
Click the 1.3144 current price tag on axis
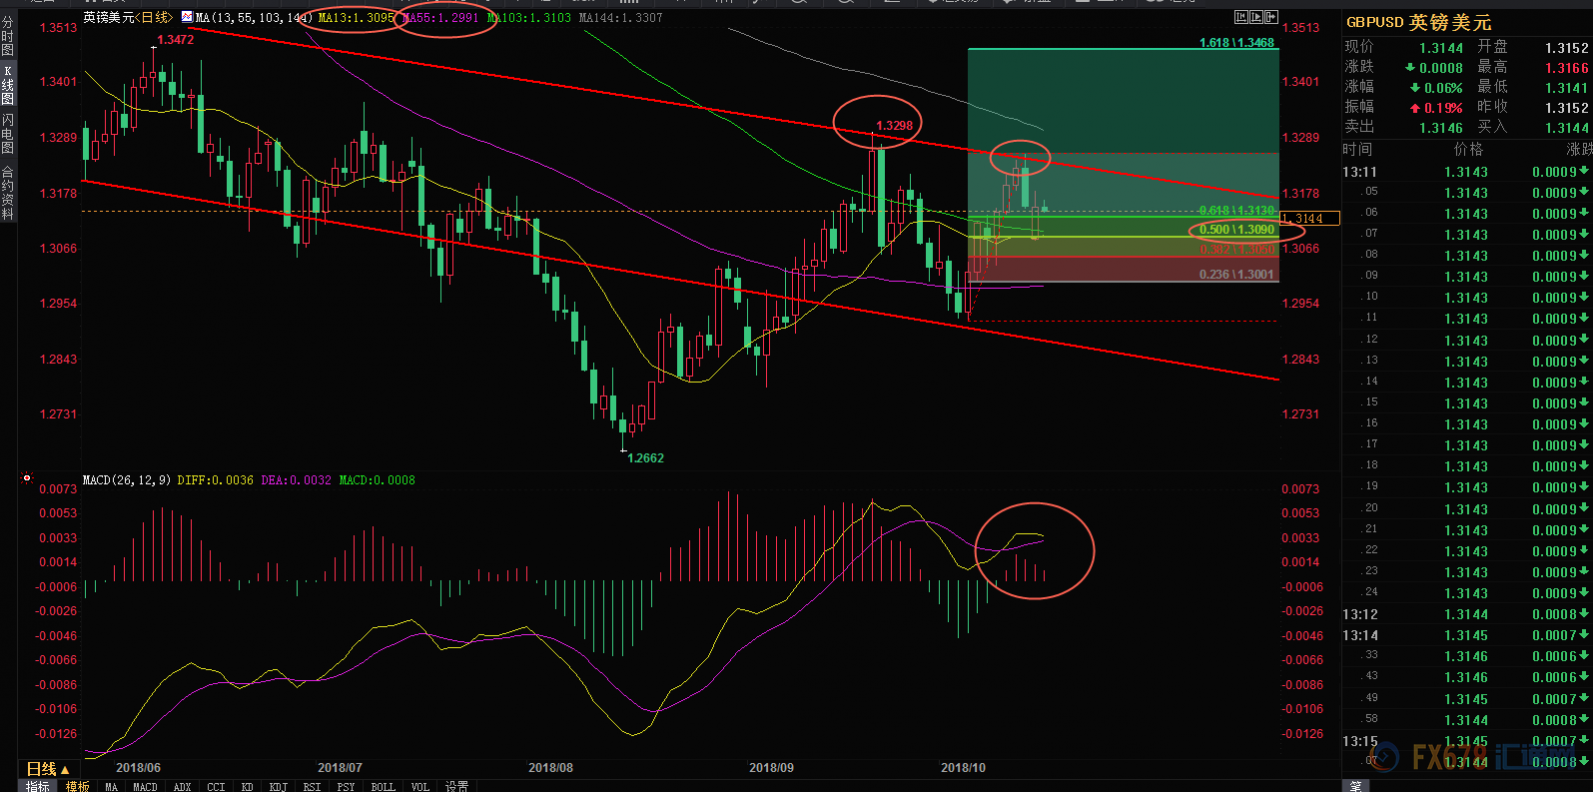point(1309,218)
